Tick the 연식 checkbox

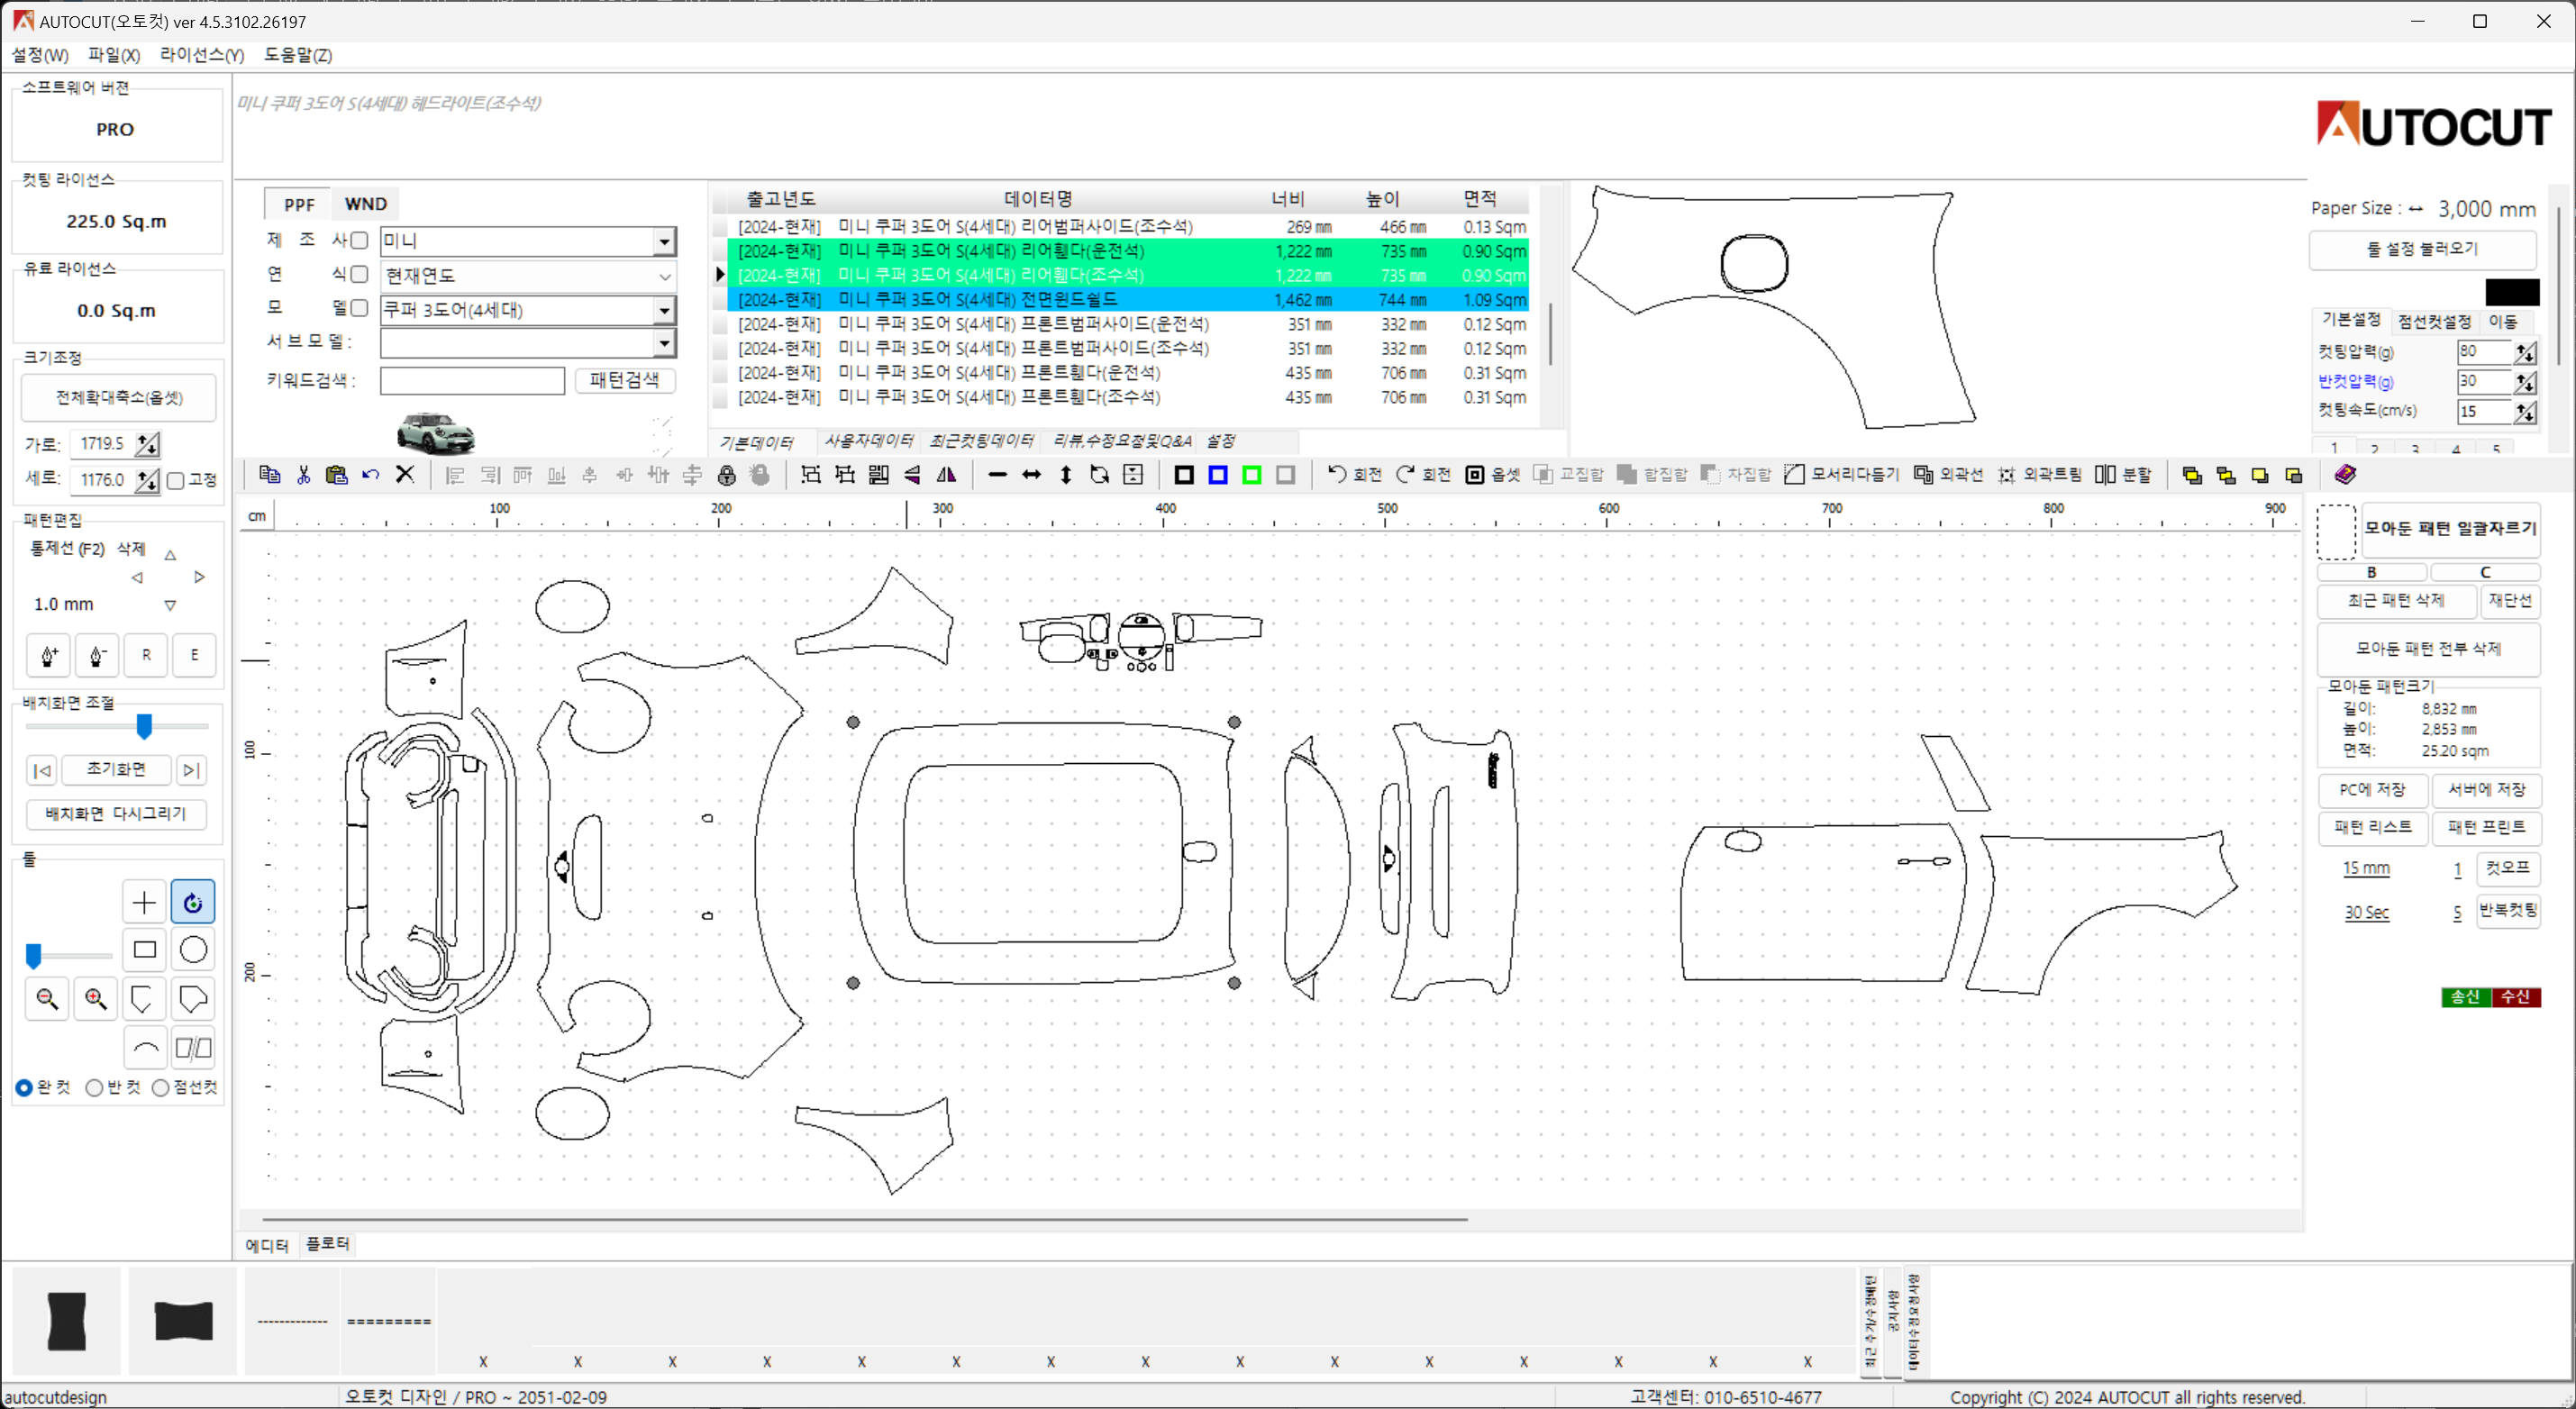[359, 274]
